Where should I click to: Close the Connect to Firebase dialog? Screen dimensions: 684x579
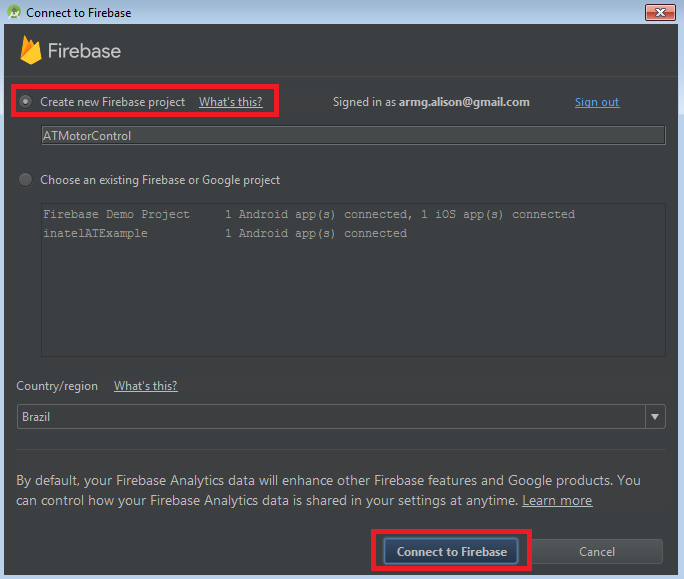659,13
